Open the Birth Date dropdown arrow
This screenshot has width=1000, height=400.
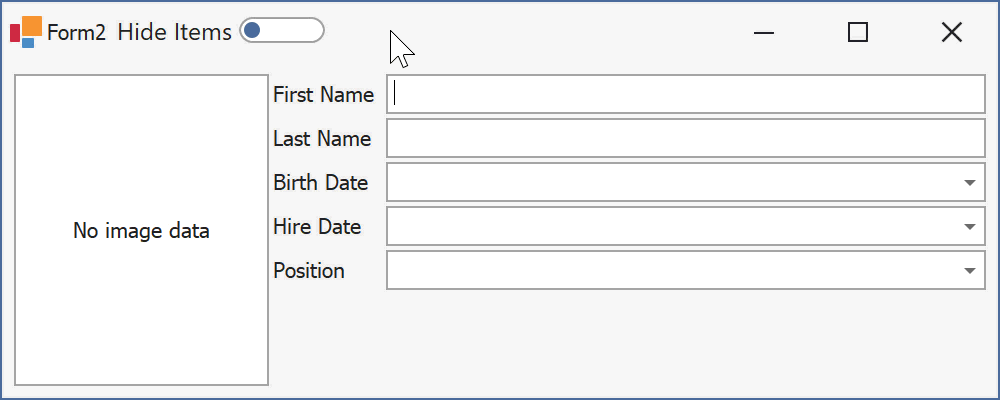coord(970,182)
